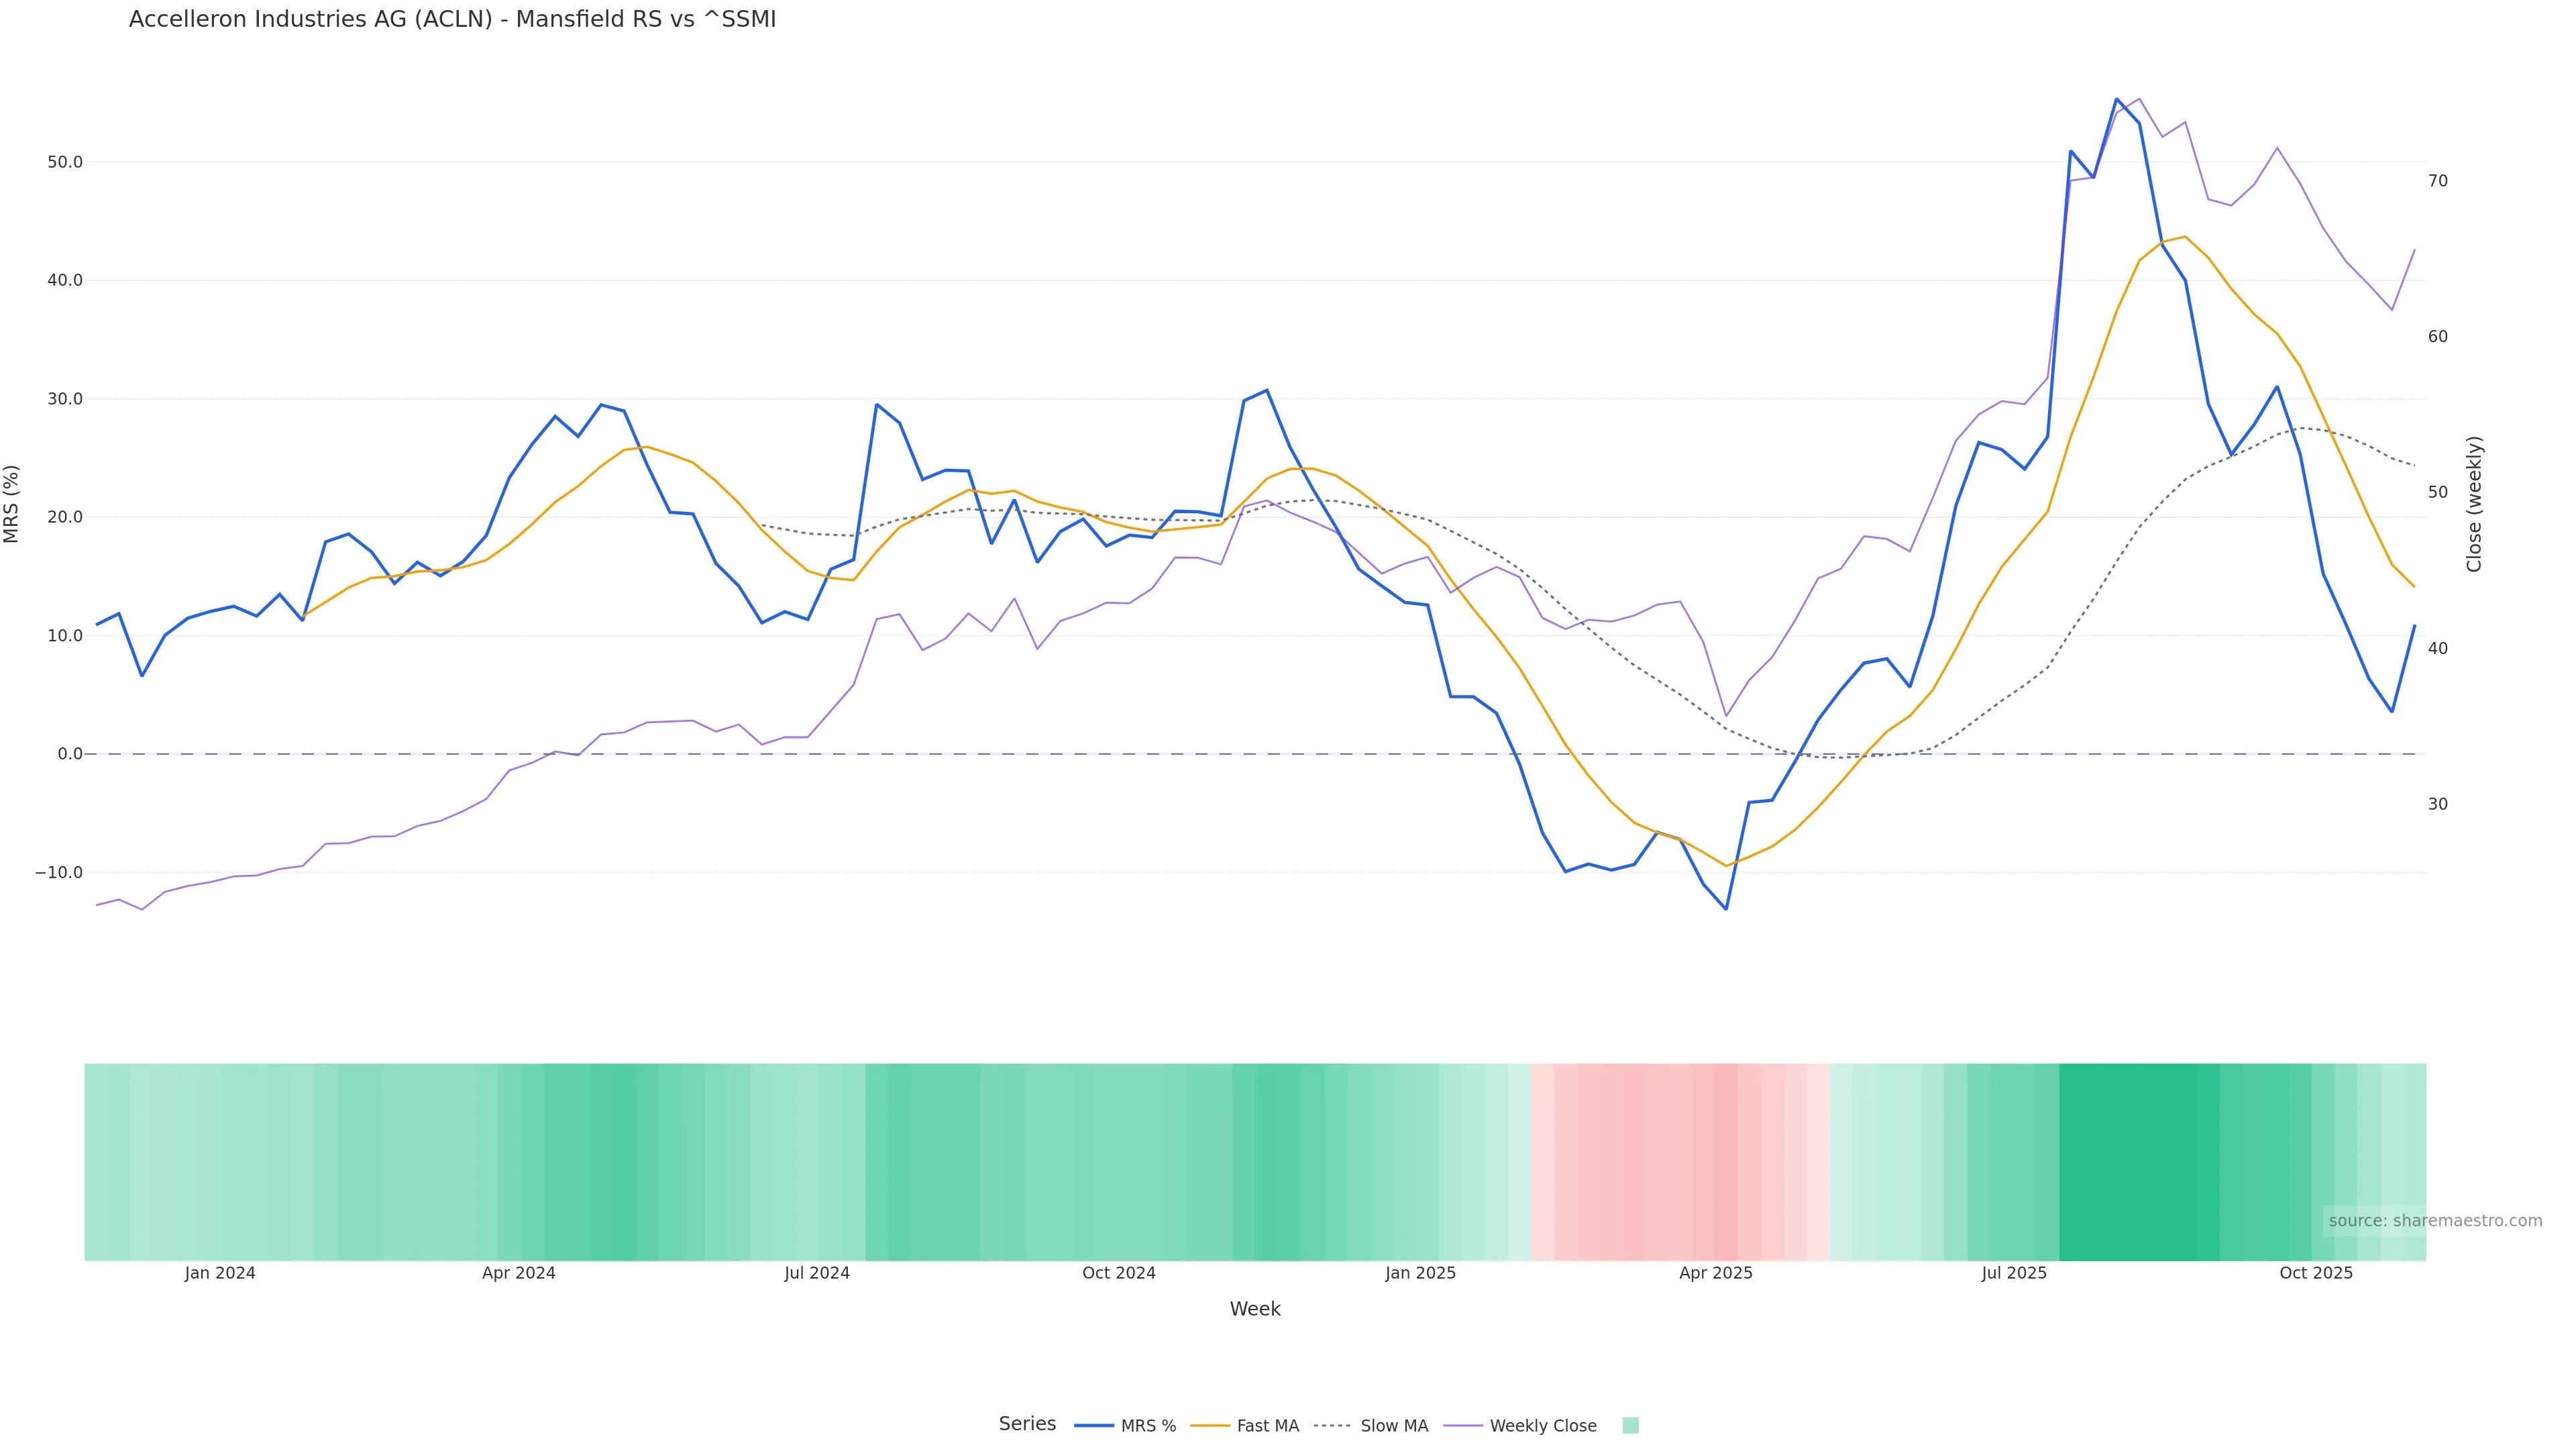Screen dimensions: 2576x1449
Task: Click the 70 tick on Close axis
Action: point(2438,181)
